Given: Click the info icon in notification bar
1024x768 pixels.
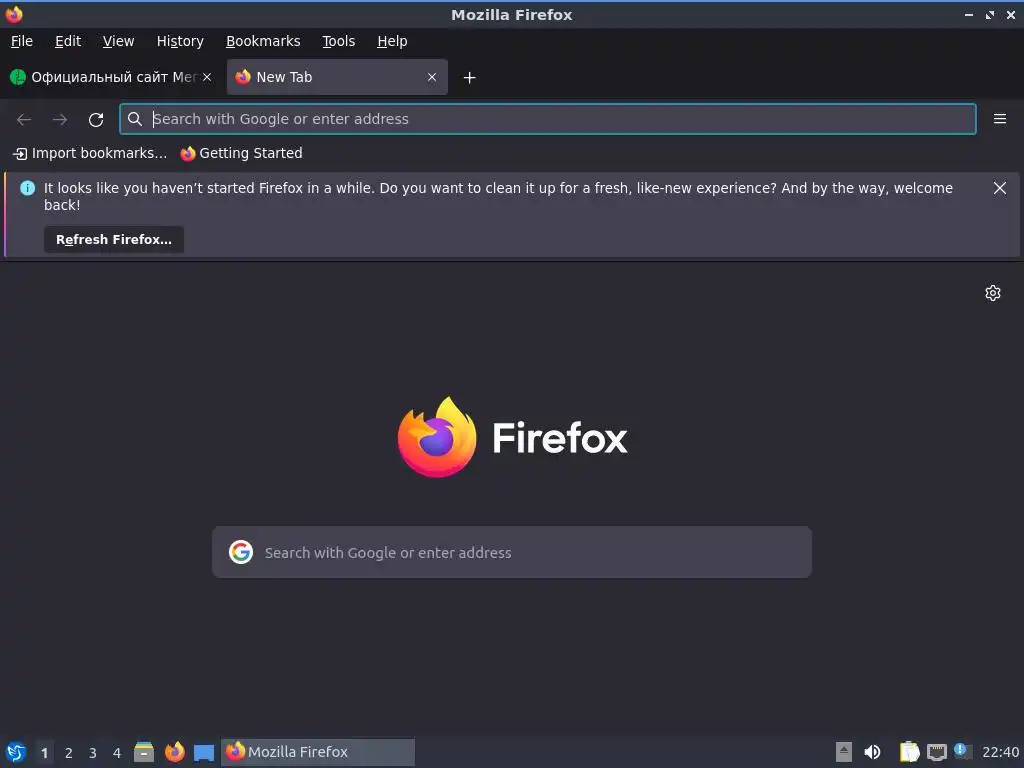Looking at the screenshot, I should click(x=27, y=188).
